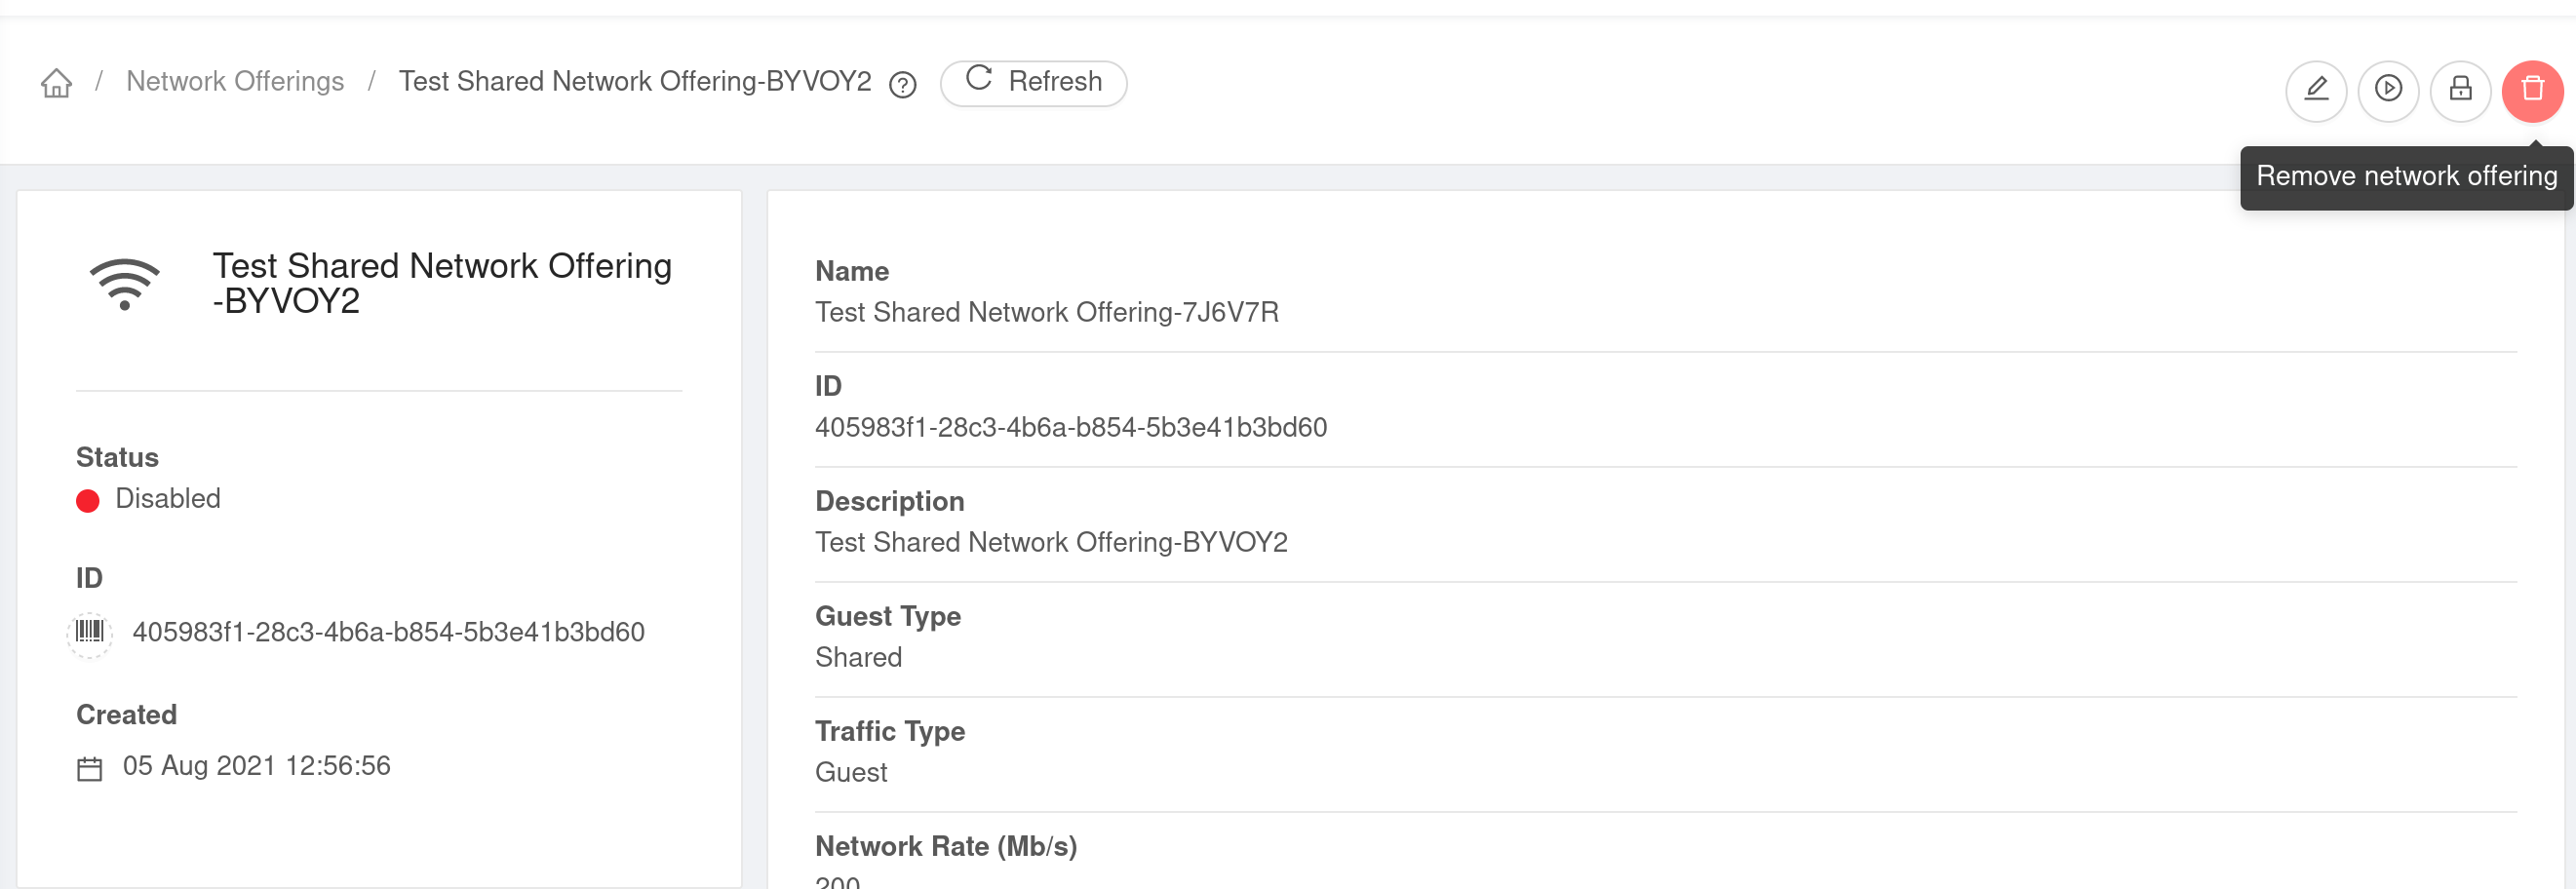Click the Description text Test Shared Network Offering-BYVOY2
Image resolution: width=2576 pixels, height=889 pixels.
(1052, 542)
